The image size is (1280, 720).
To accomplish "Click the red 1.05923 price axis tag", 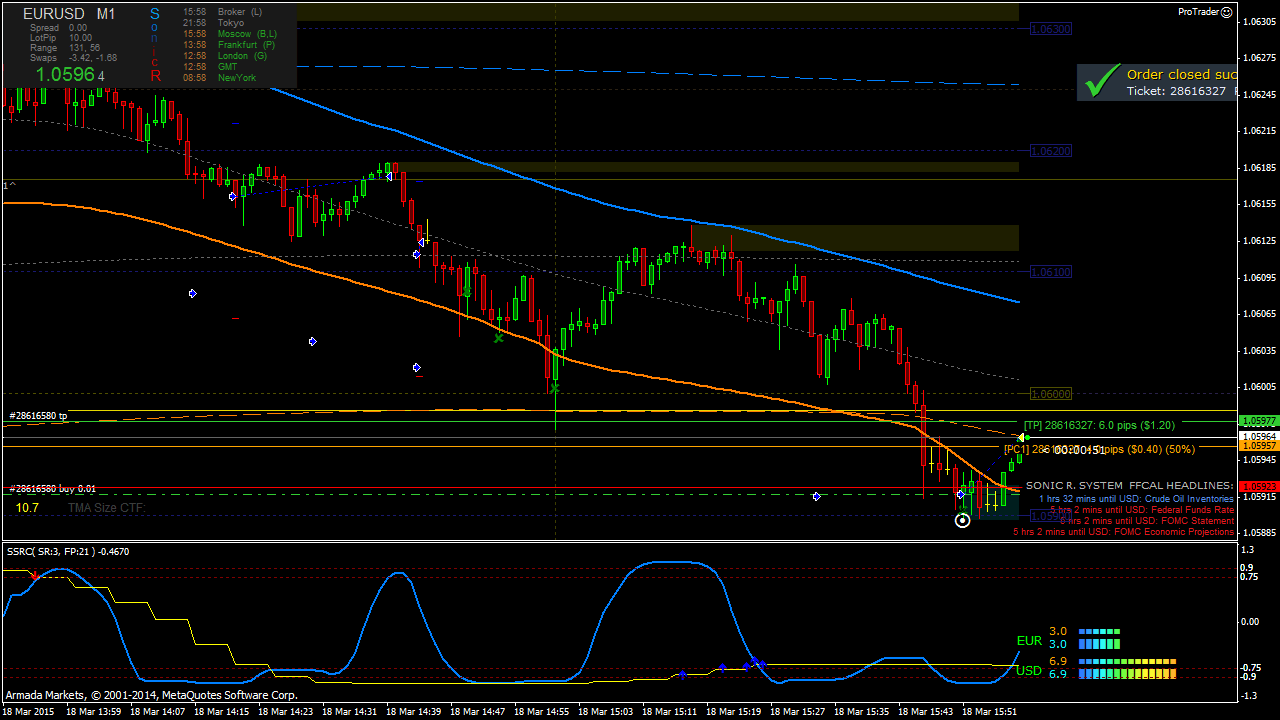I will click(1257, 487).
